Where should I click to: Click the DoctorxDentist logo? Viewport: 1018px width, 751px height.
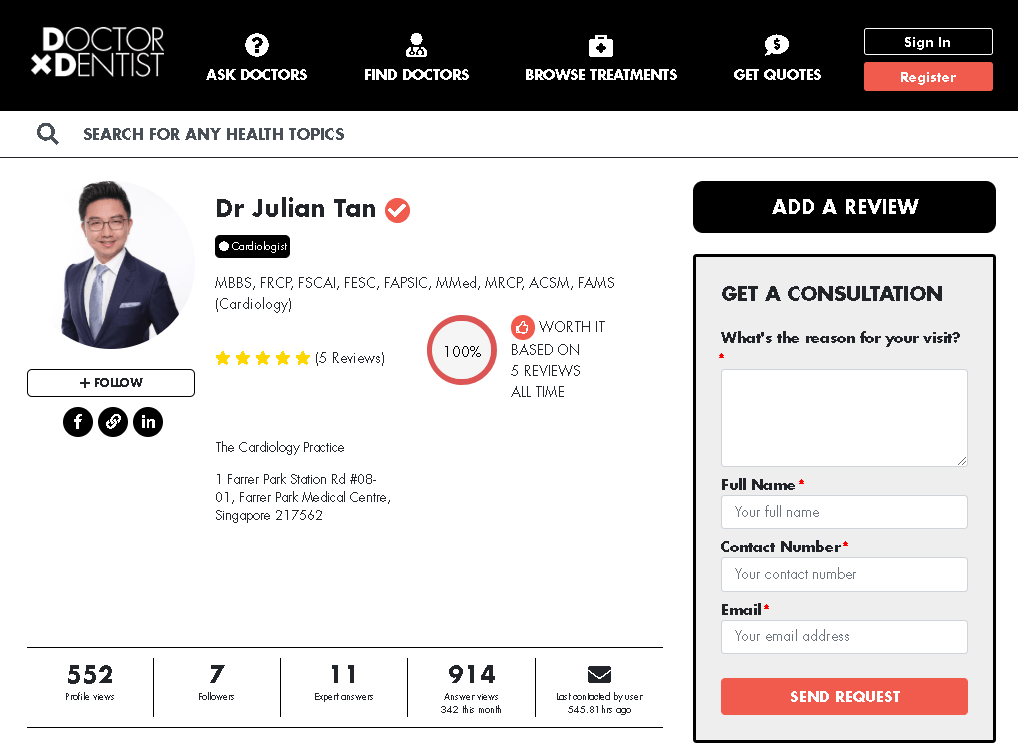pos(98,53)
